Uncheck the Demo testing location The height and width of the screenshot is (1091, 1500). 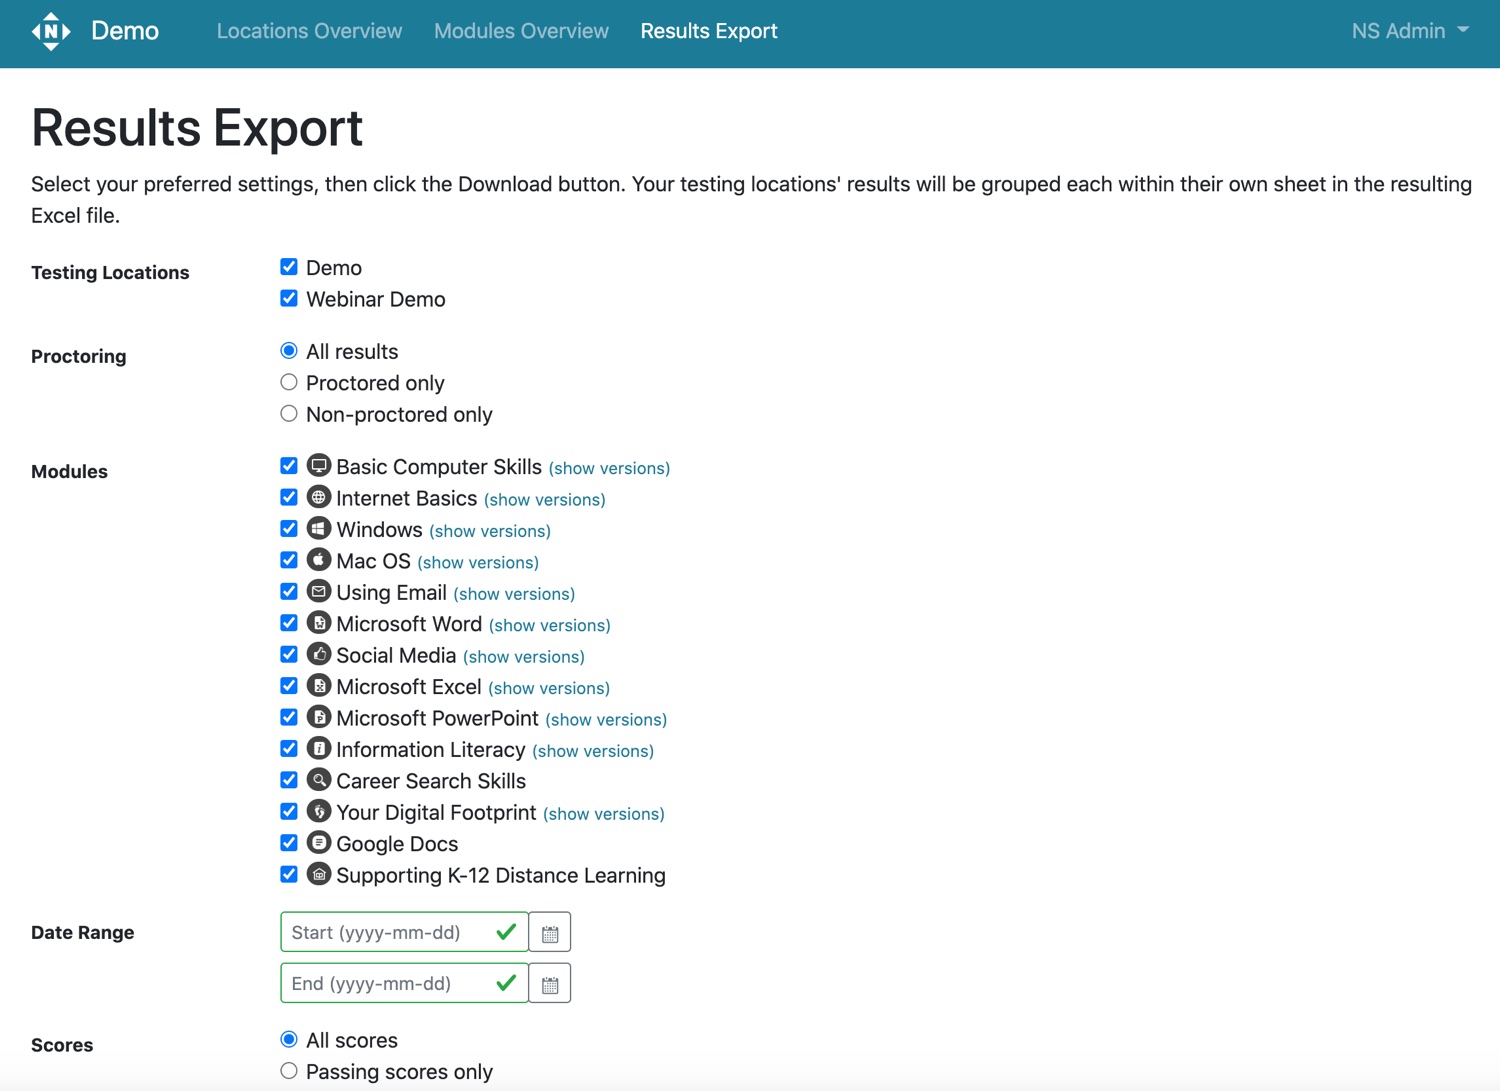click(289, 267)
